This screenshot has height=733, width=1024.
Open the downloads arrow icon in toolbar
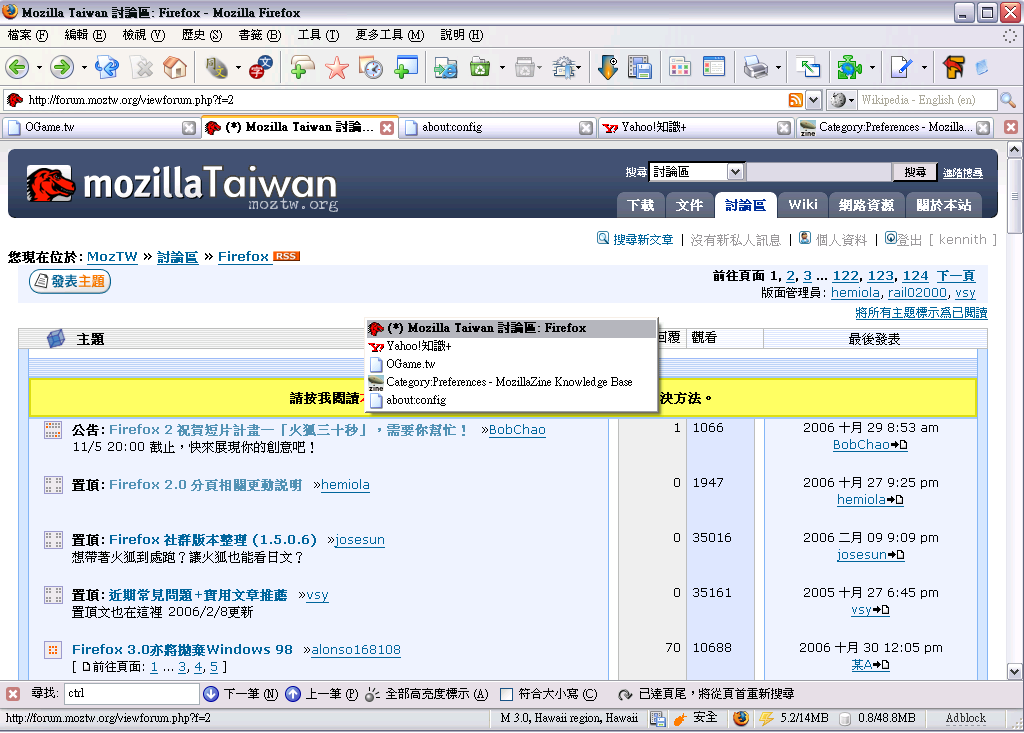(x=607, y=68)
